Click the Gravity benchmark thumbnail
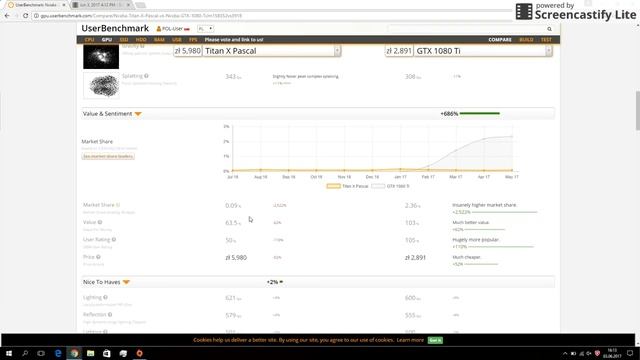This screenshot has width=640, height=360. tap(101, 57)
